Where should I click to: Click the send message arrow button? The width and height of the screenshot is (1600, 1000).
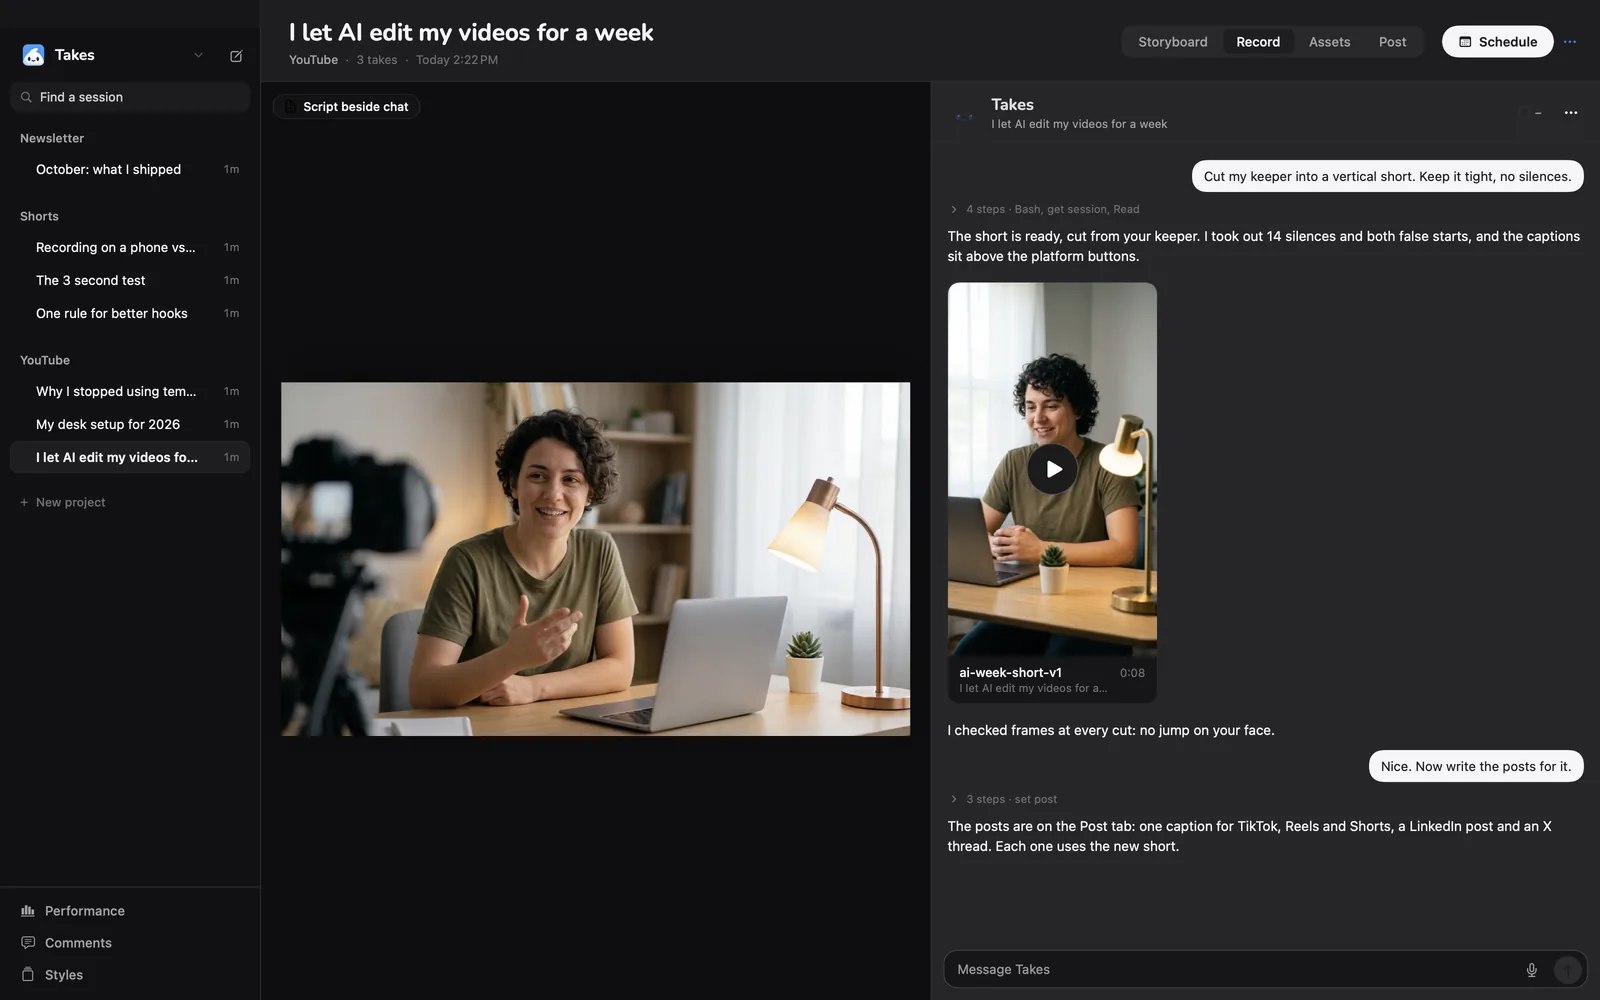pos(1567,970)
